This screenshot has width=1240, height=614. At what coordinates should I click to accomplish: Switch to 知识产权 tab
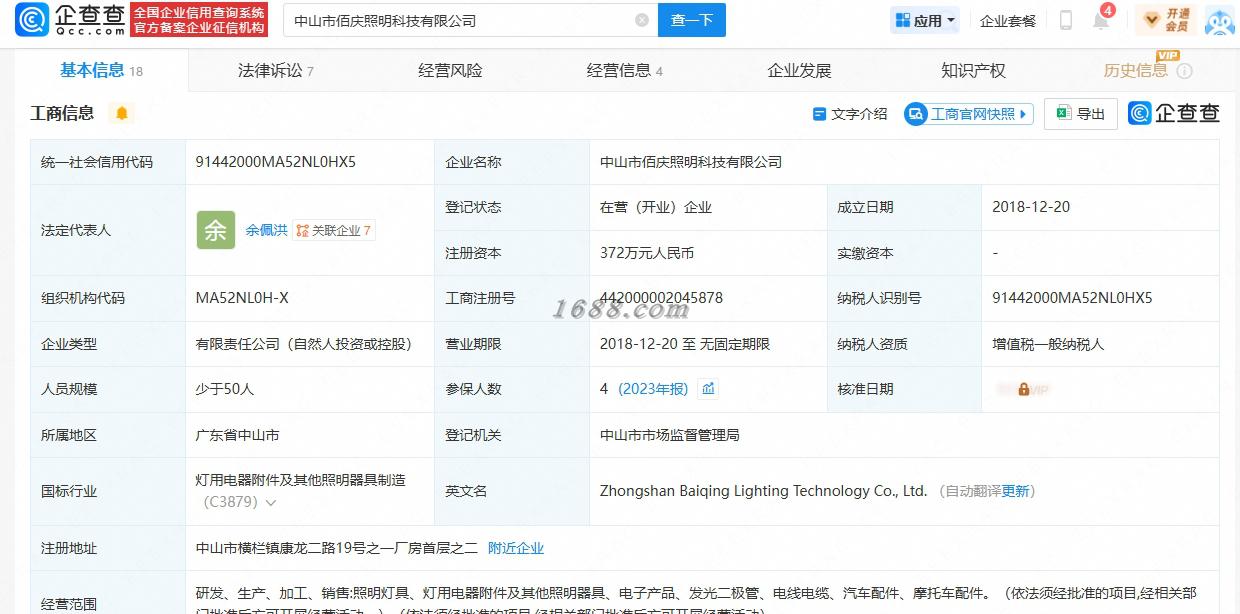[973, 70]
